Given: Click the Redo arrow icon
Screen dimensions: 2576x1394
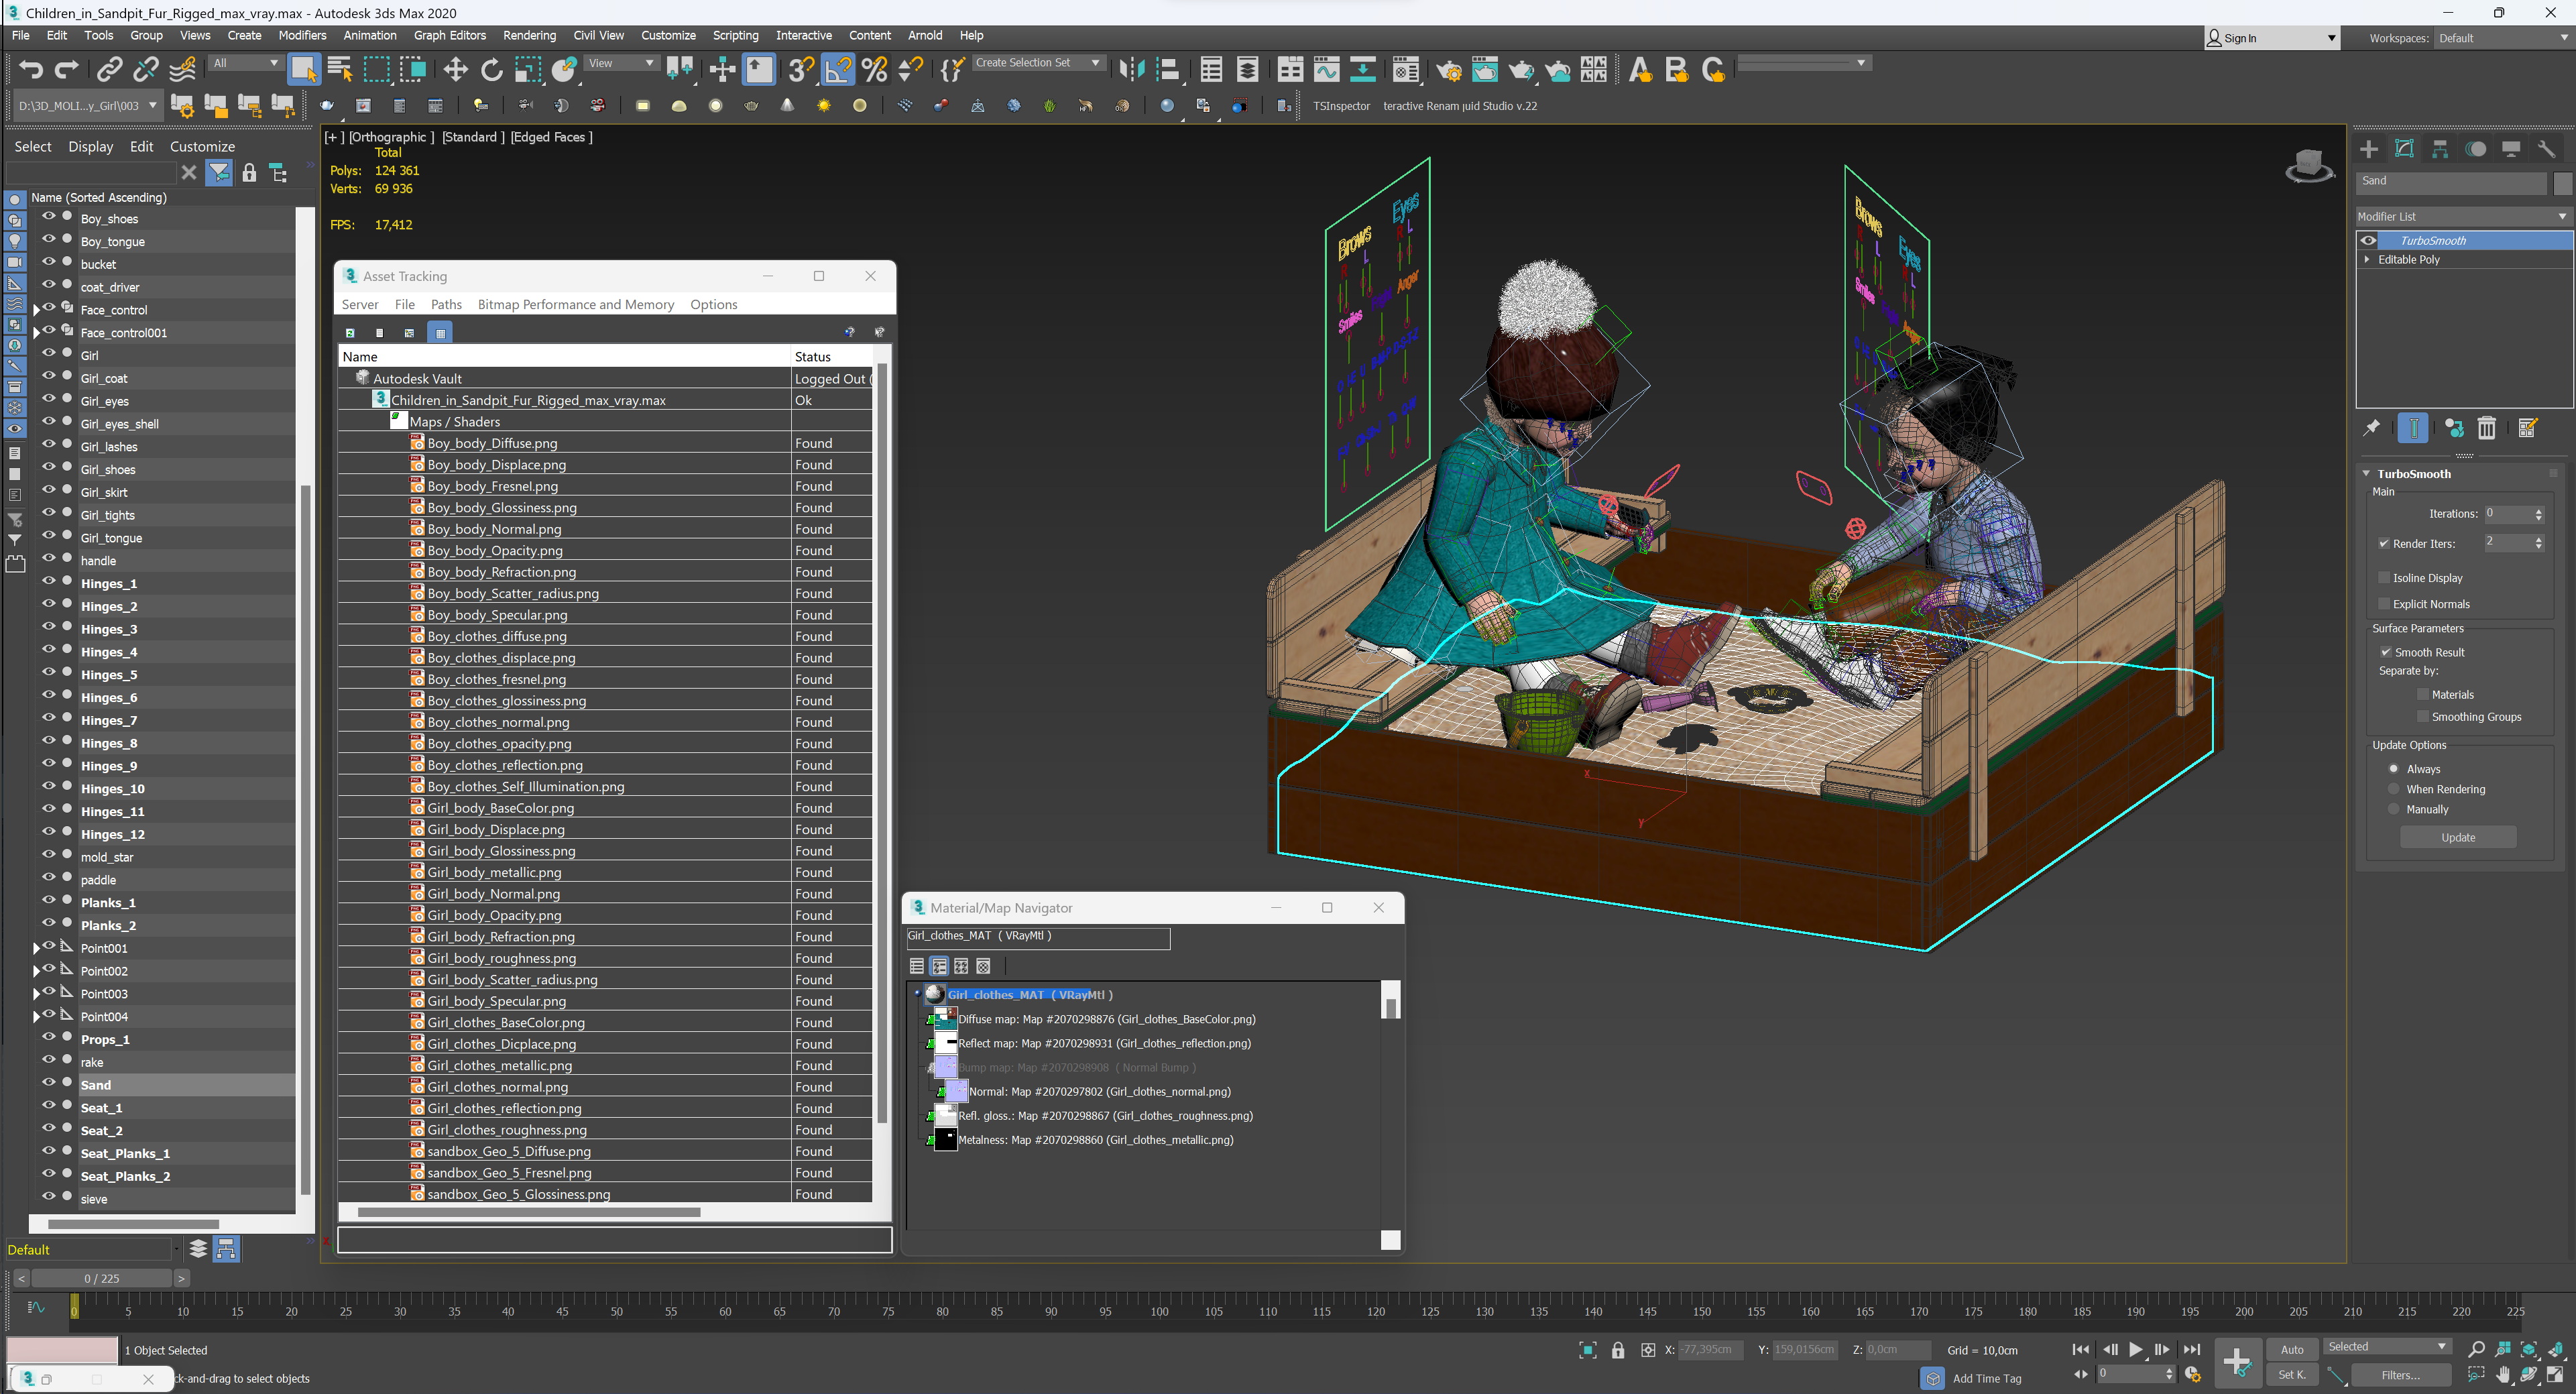Looking at the screenshot, I should pos(66,69).
